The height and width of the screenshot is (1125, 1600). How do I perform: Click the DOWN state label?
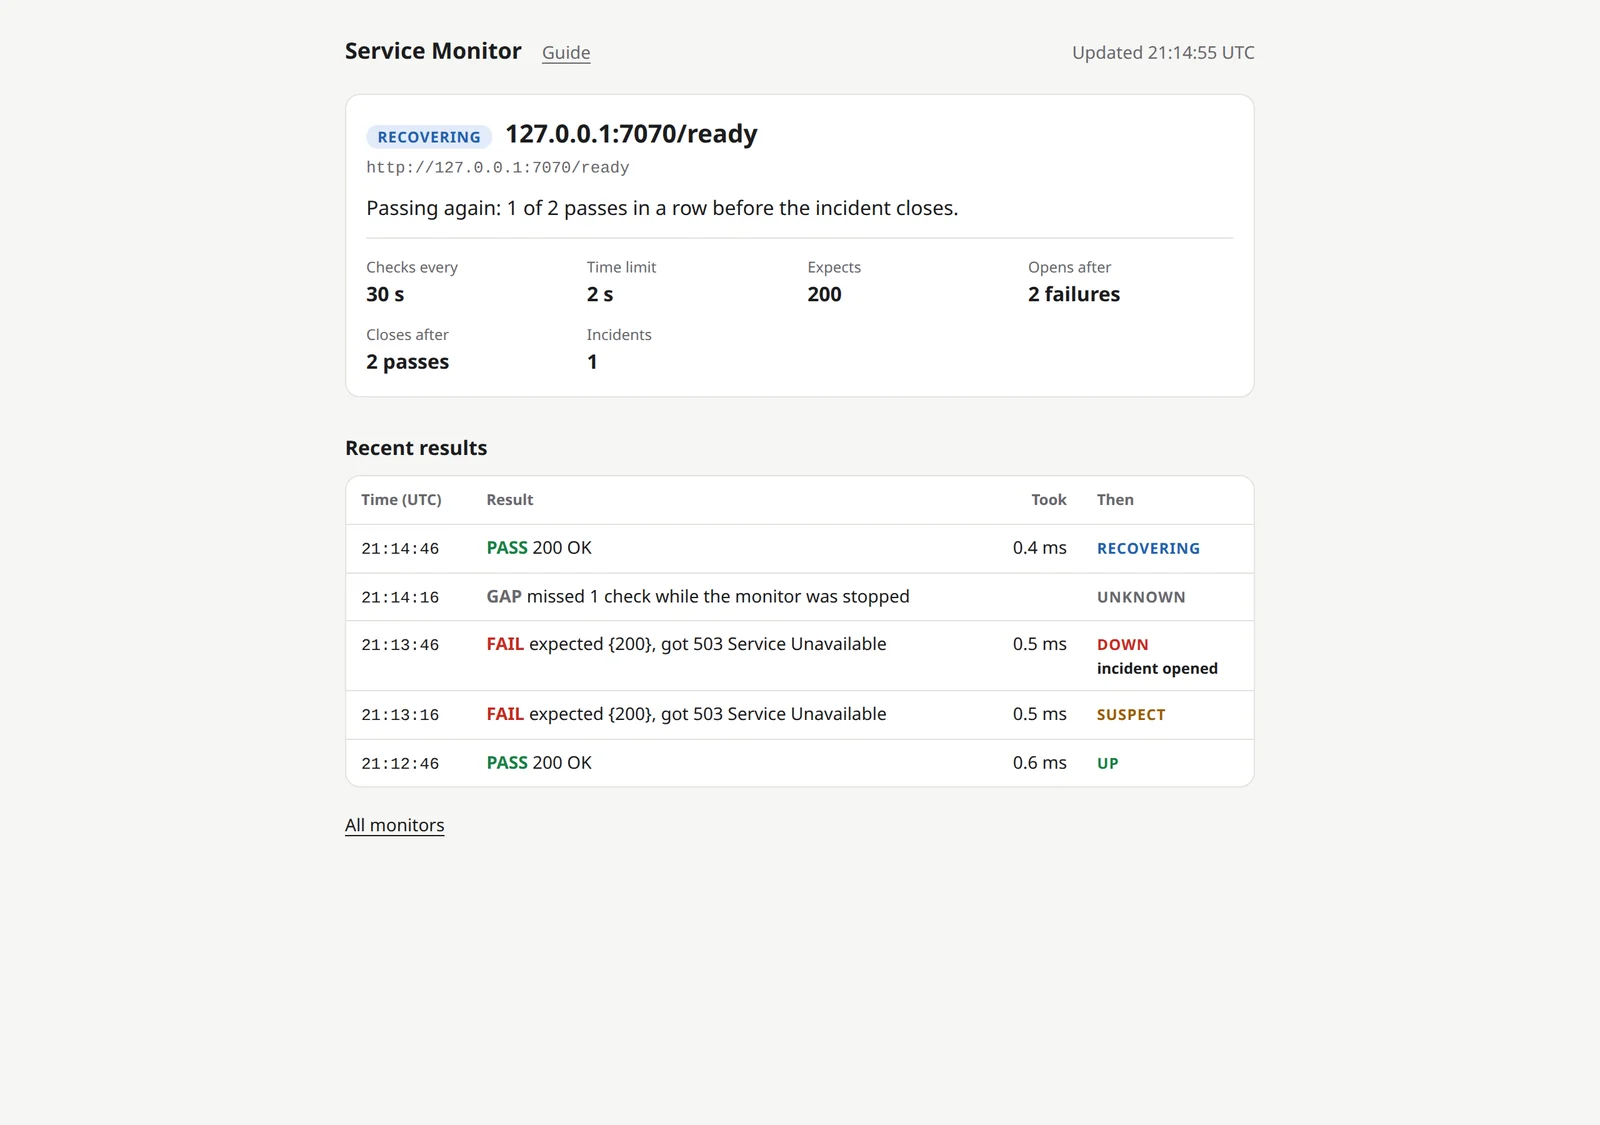point(1123,645)
